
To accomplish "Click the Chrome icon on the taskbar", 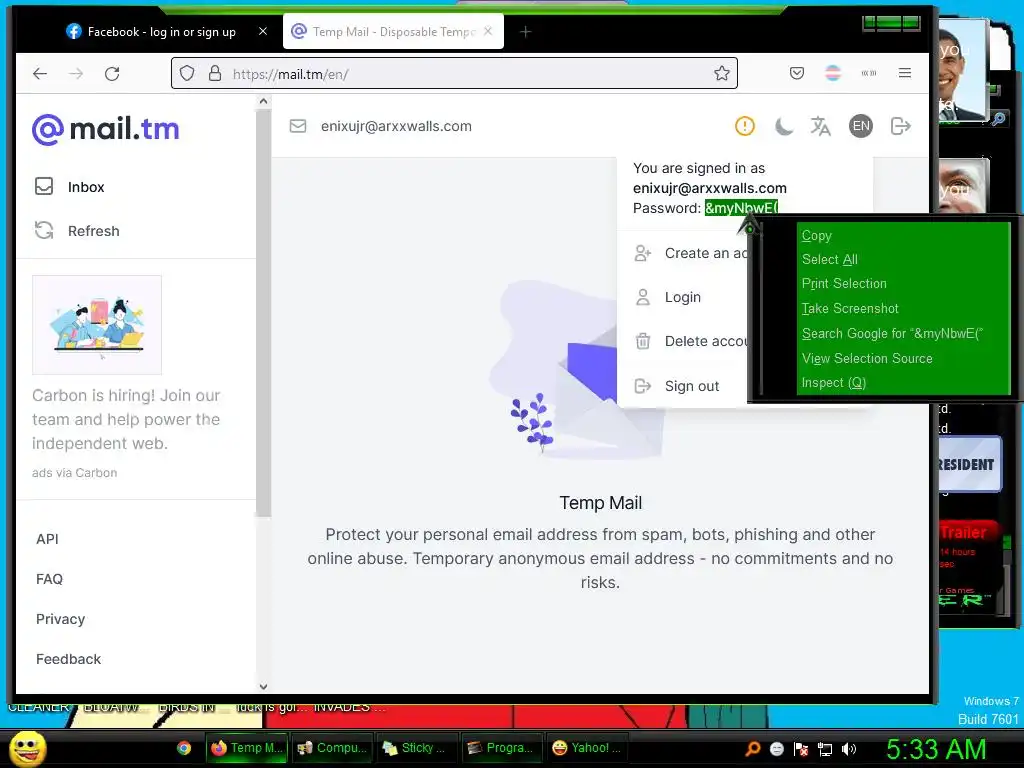I will [184, 748].
